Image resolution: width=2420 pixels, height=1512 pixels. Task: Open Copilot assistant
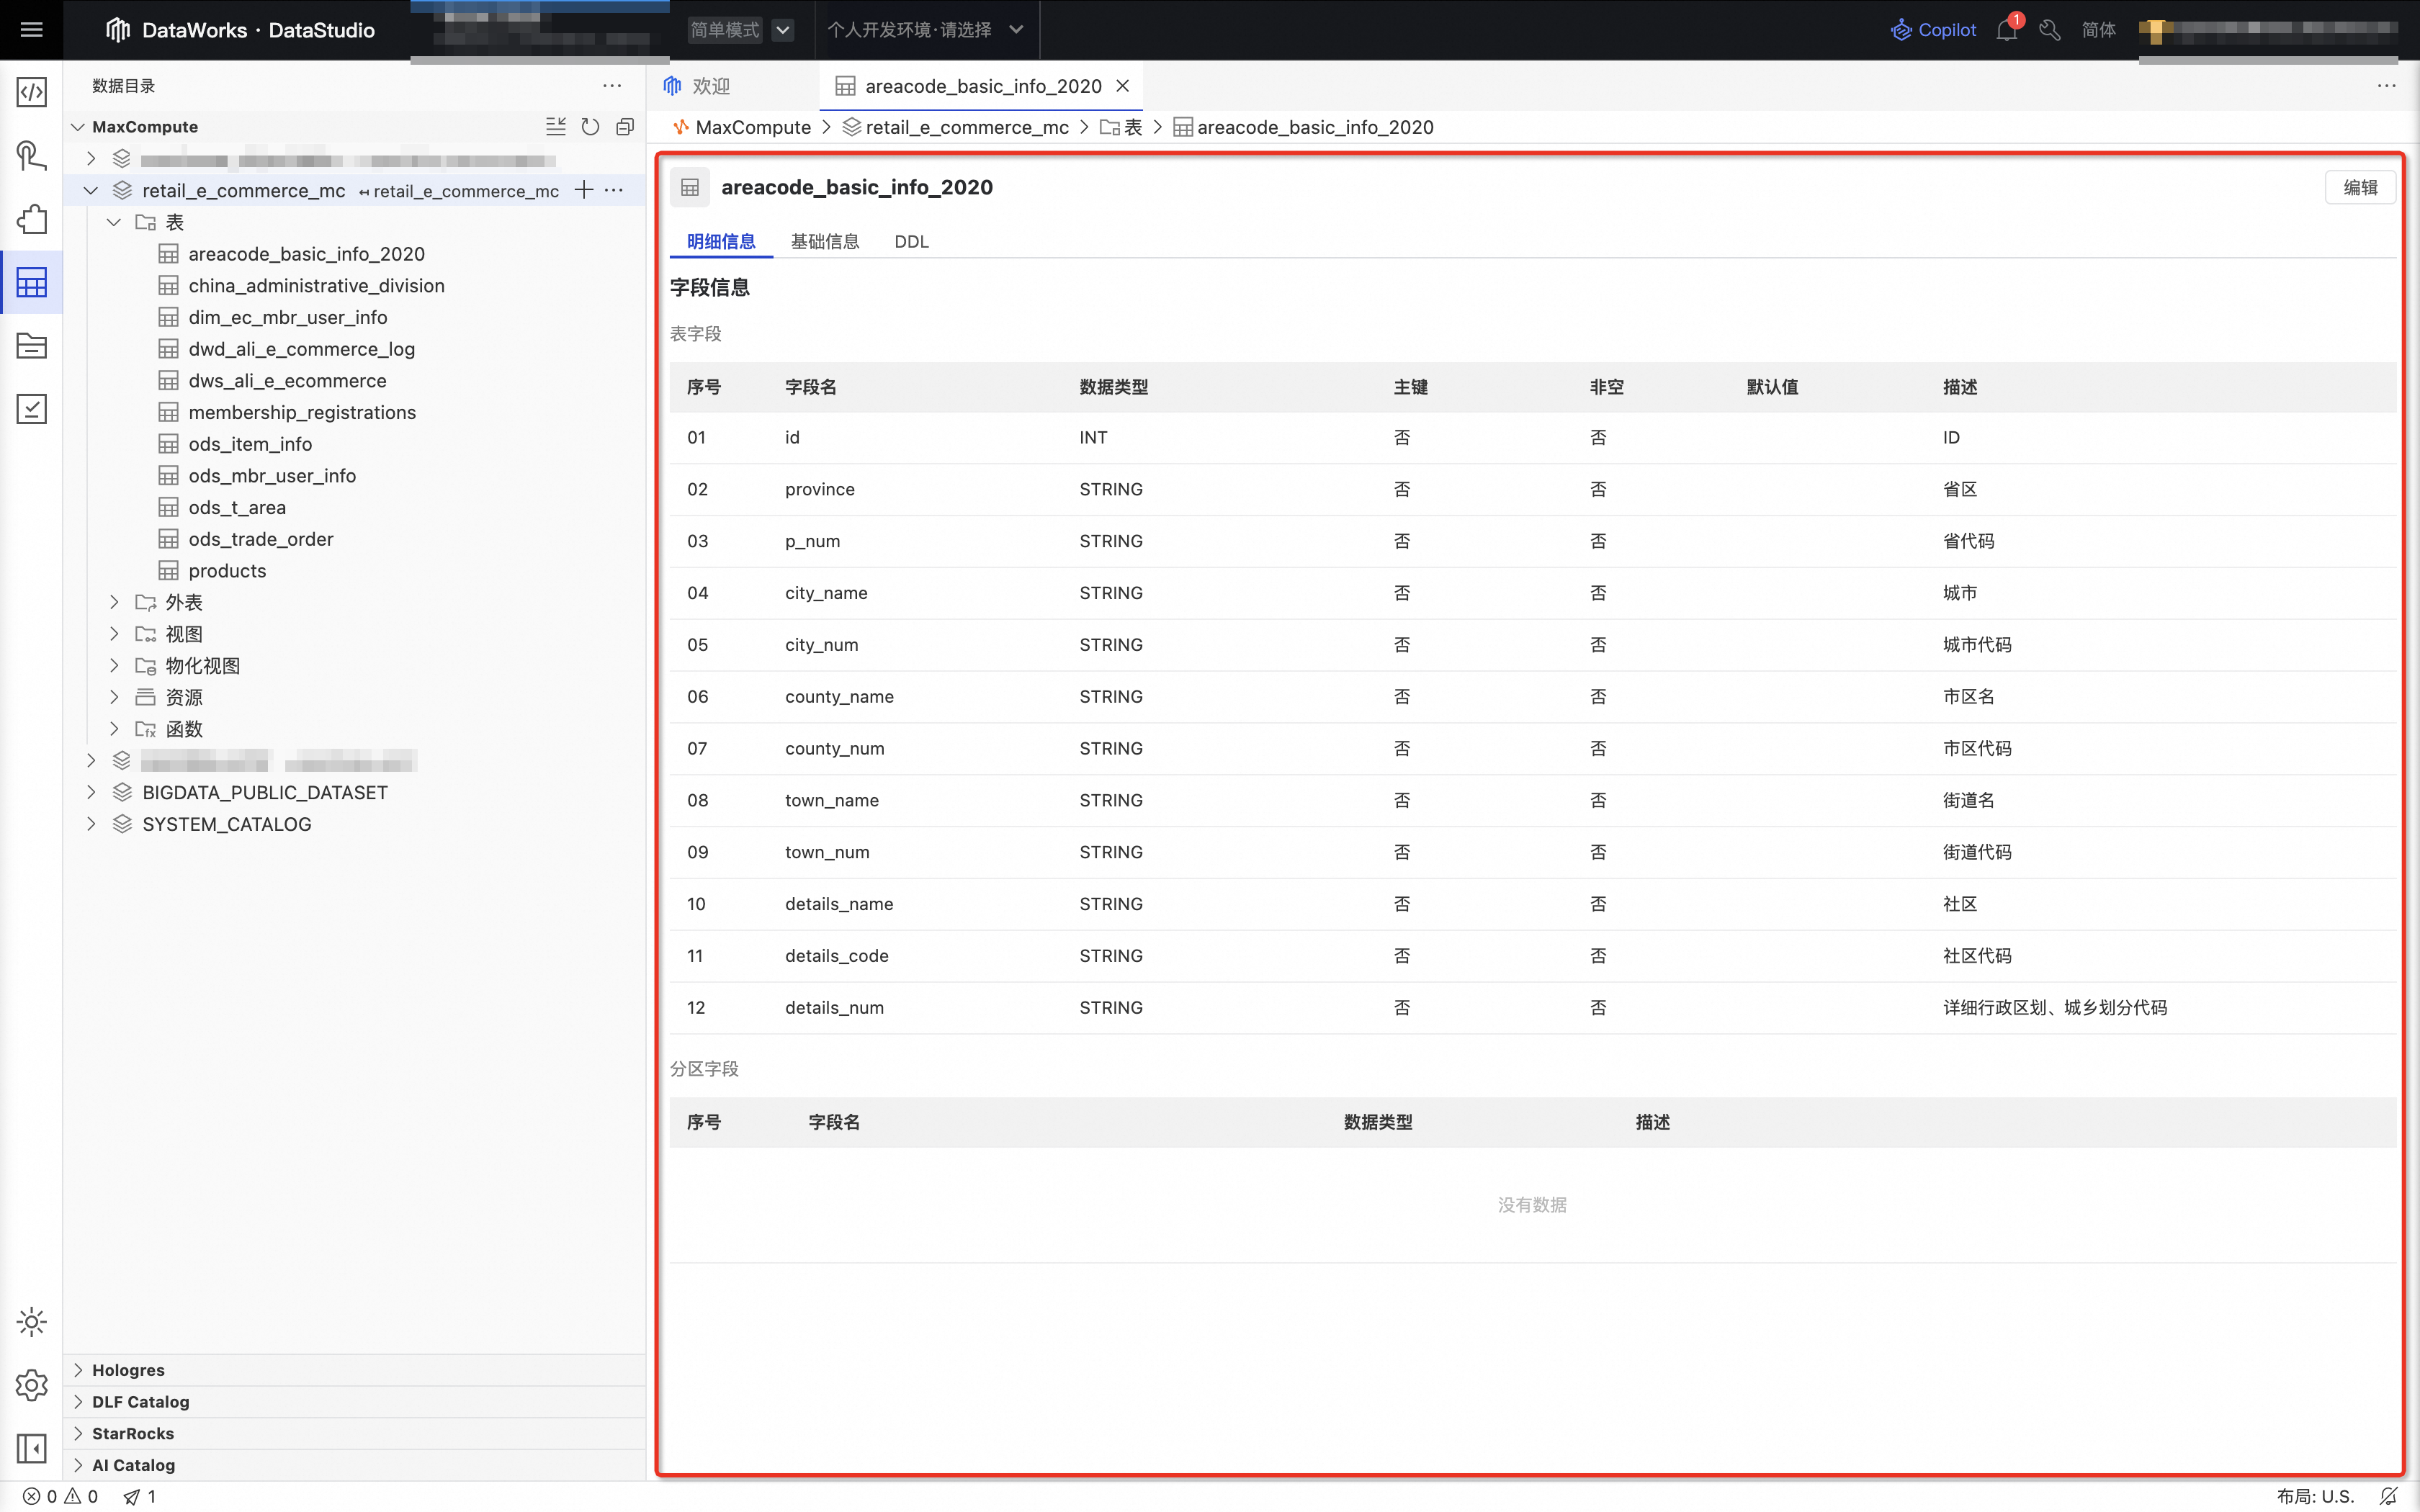(1933, 30)
